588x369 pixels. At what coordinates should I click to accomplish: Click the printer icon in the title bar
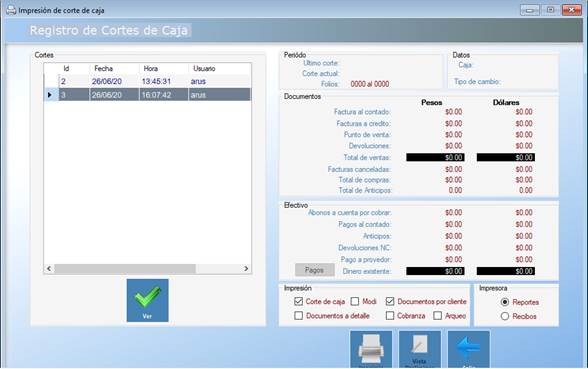point(11,10)
